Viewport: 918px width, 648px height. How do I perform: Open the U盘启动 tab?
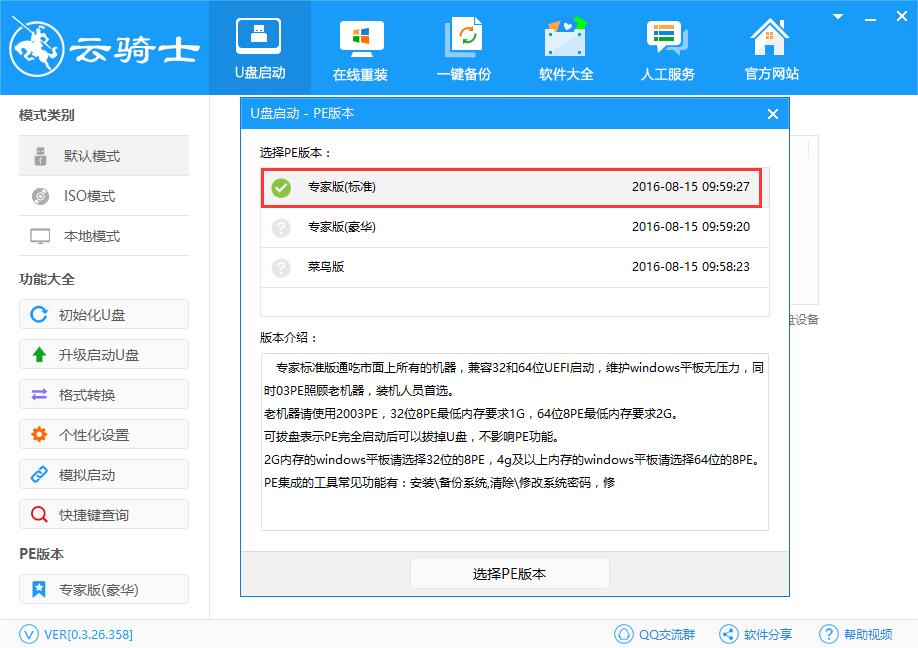click(260, 47)
